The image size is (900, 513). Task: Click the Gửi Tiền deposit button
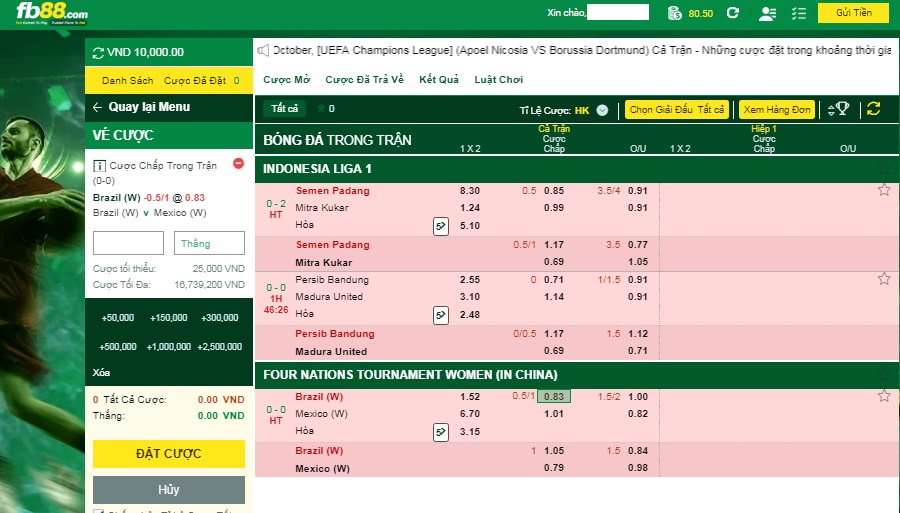852,13
